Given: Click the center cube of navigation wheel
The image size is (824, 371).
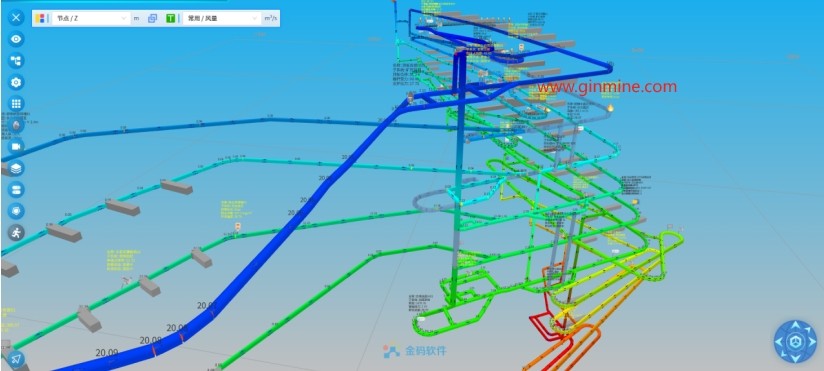Looking at the screenshot, I should click(795, 342).
